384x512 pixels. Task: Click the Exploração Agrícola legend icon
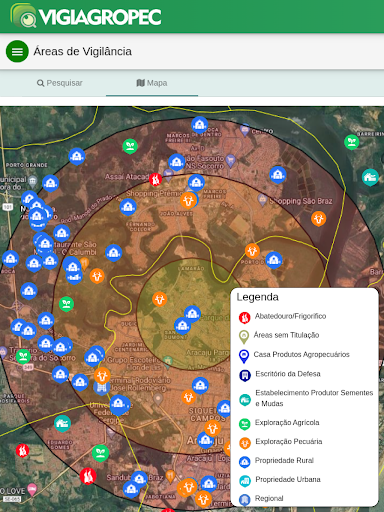pos(245,424)
